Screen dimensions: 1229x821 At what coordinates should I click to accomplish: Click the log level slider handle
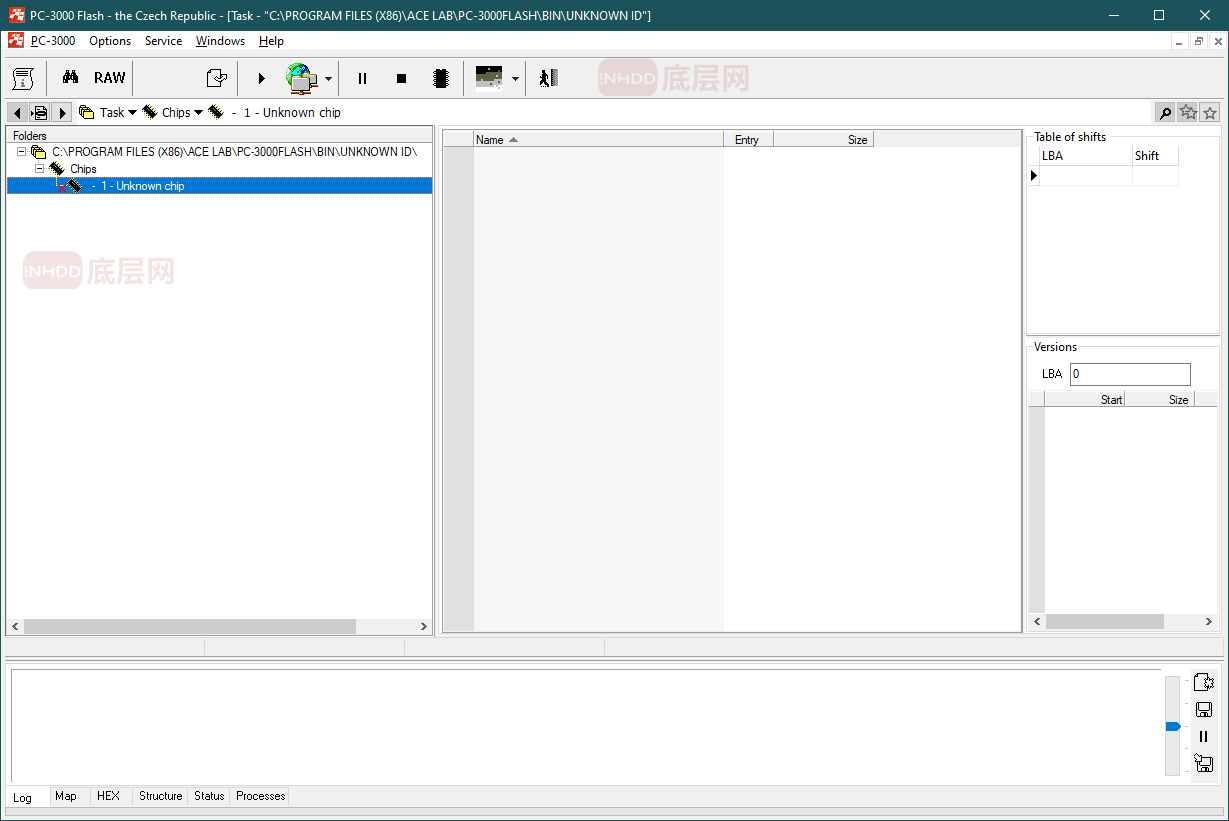[1173, 726]
